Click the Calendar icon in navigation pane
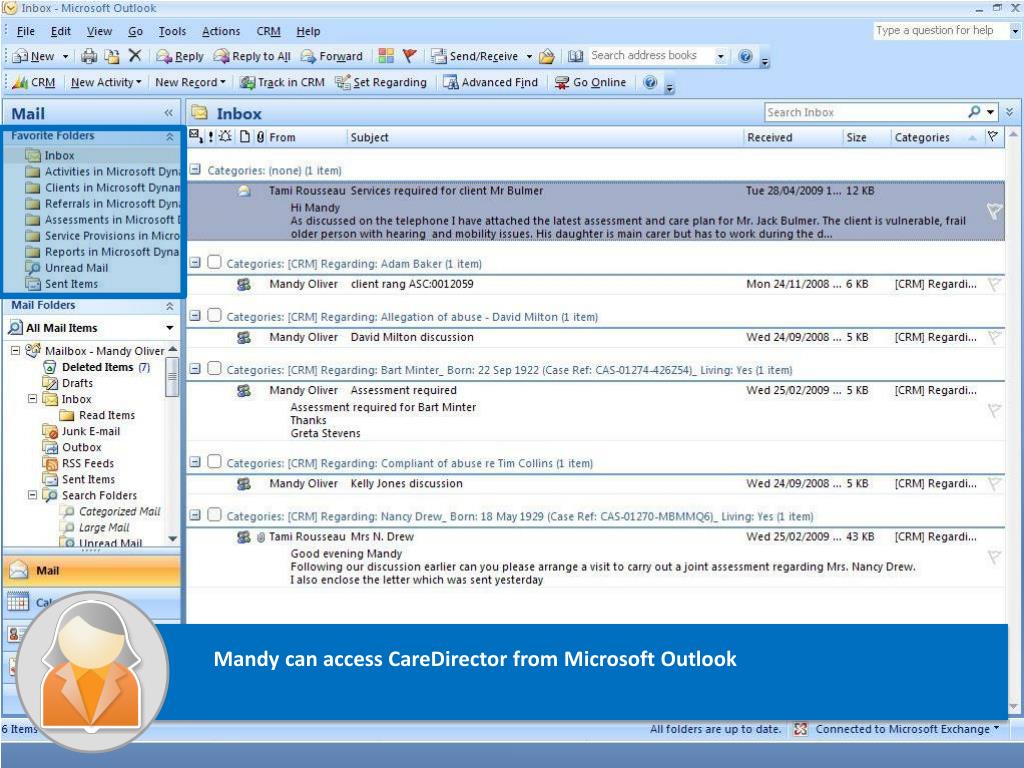 [18, 601]
